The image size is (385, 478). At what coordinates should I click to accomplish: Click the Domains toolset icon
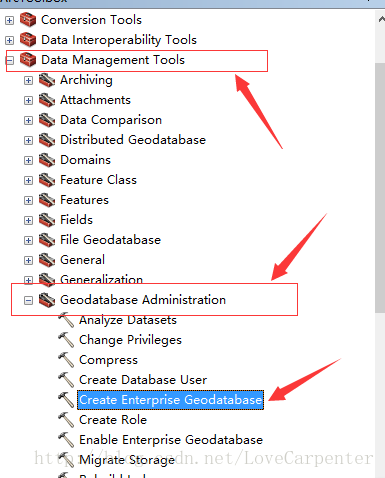coord(47,160)
